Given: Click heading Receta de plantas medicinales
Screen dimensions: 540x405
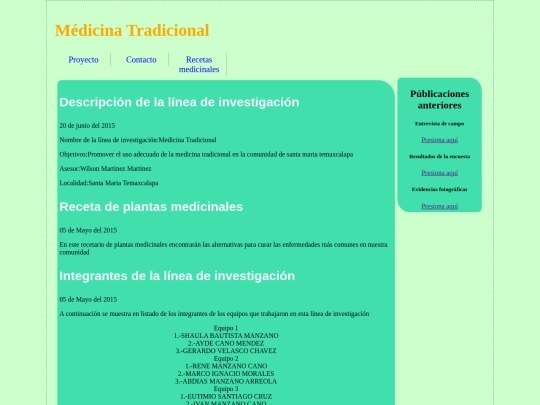Looking at the screenshot, I should pos(151,207).
